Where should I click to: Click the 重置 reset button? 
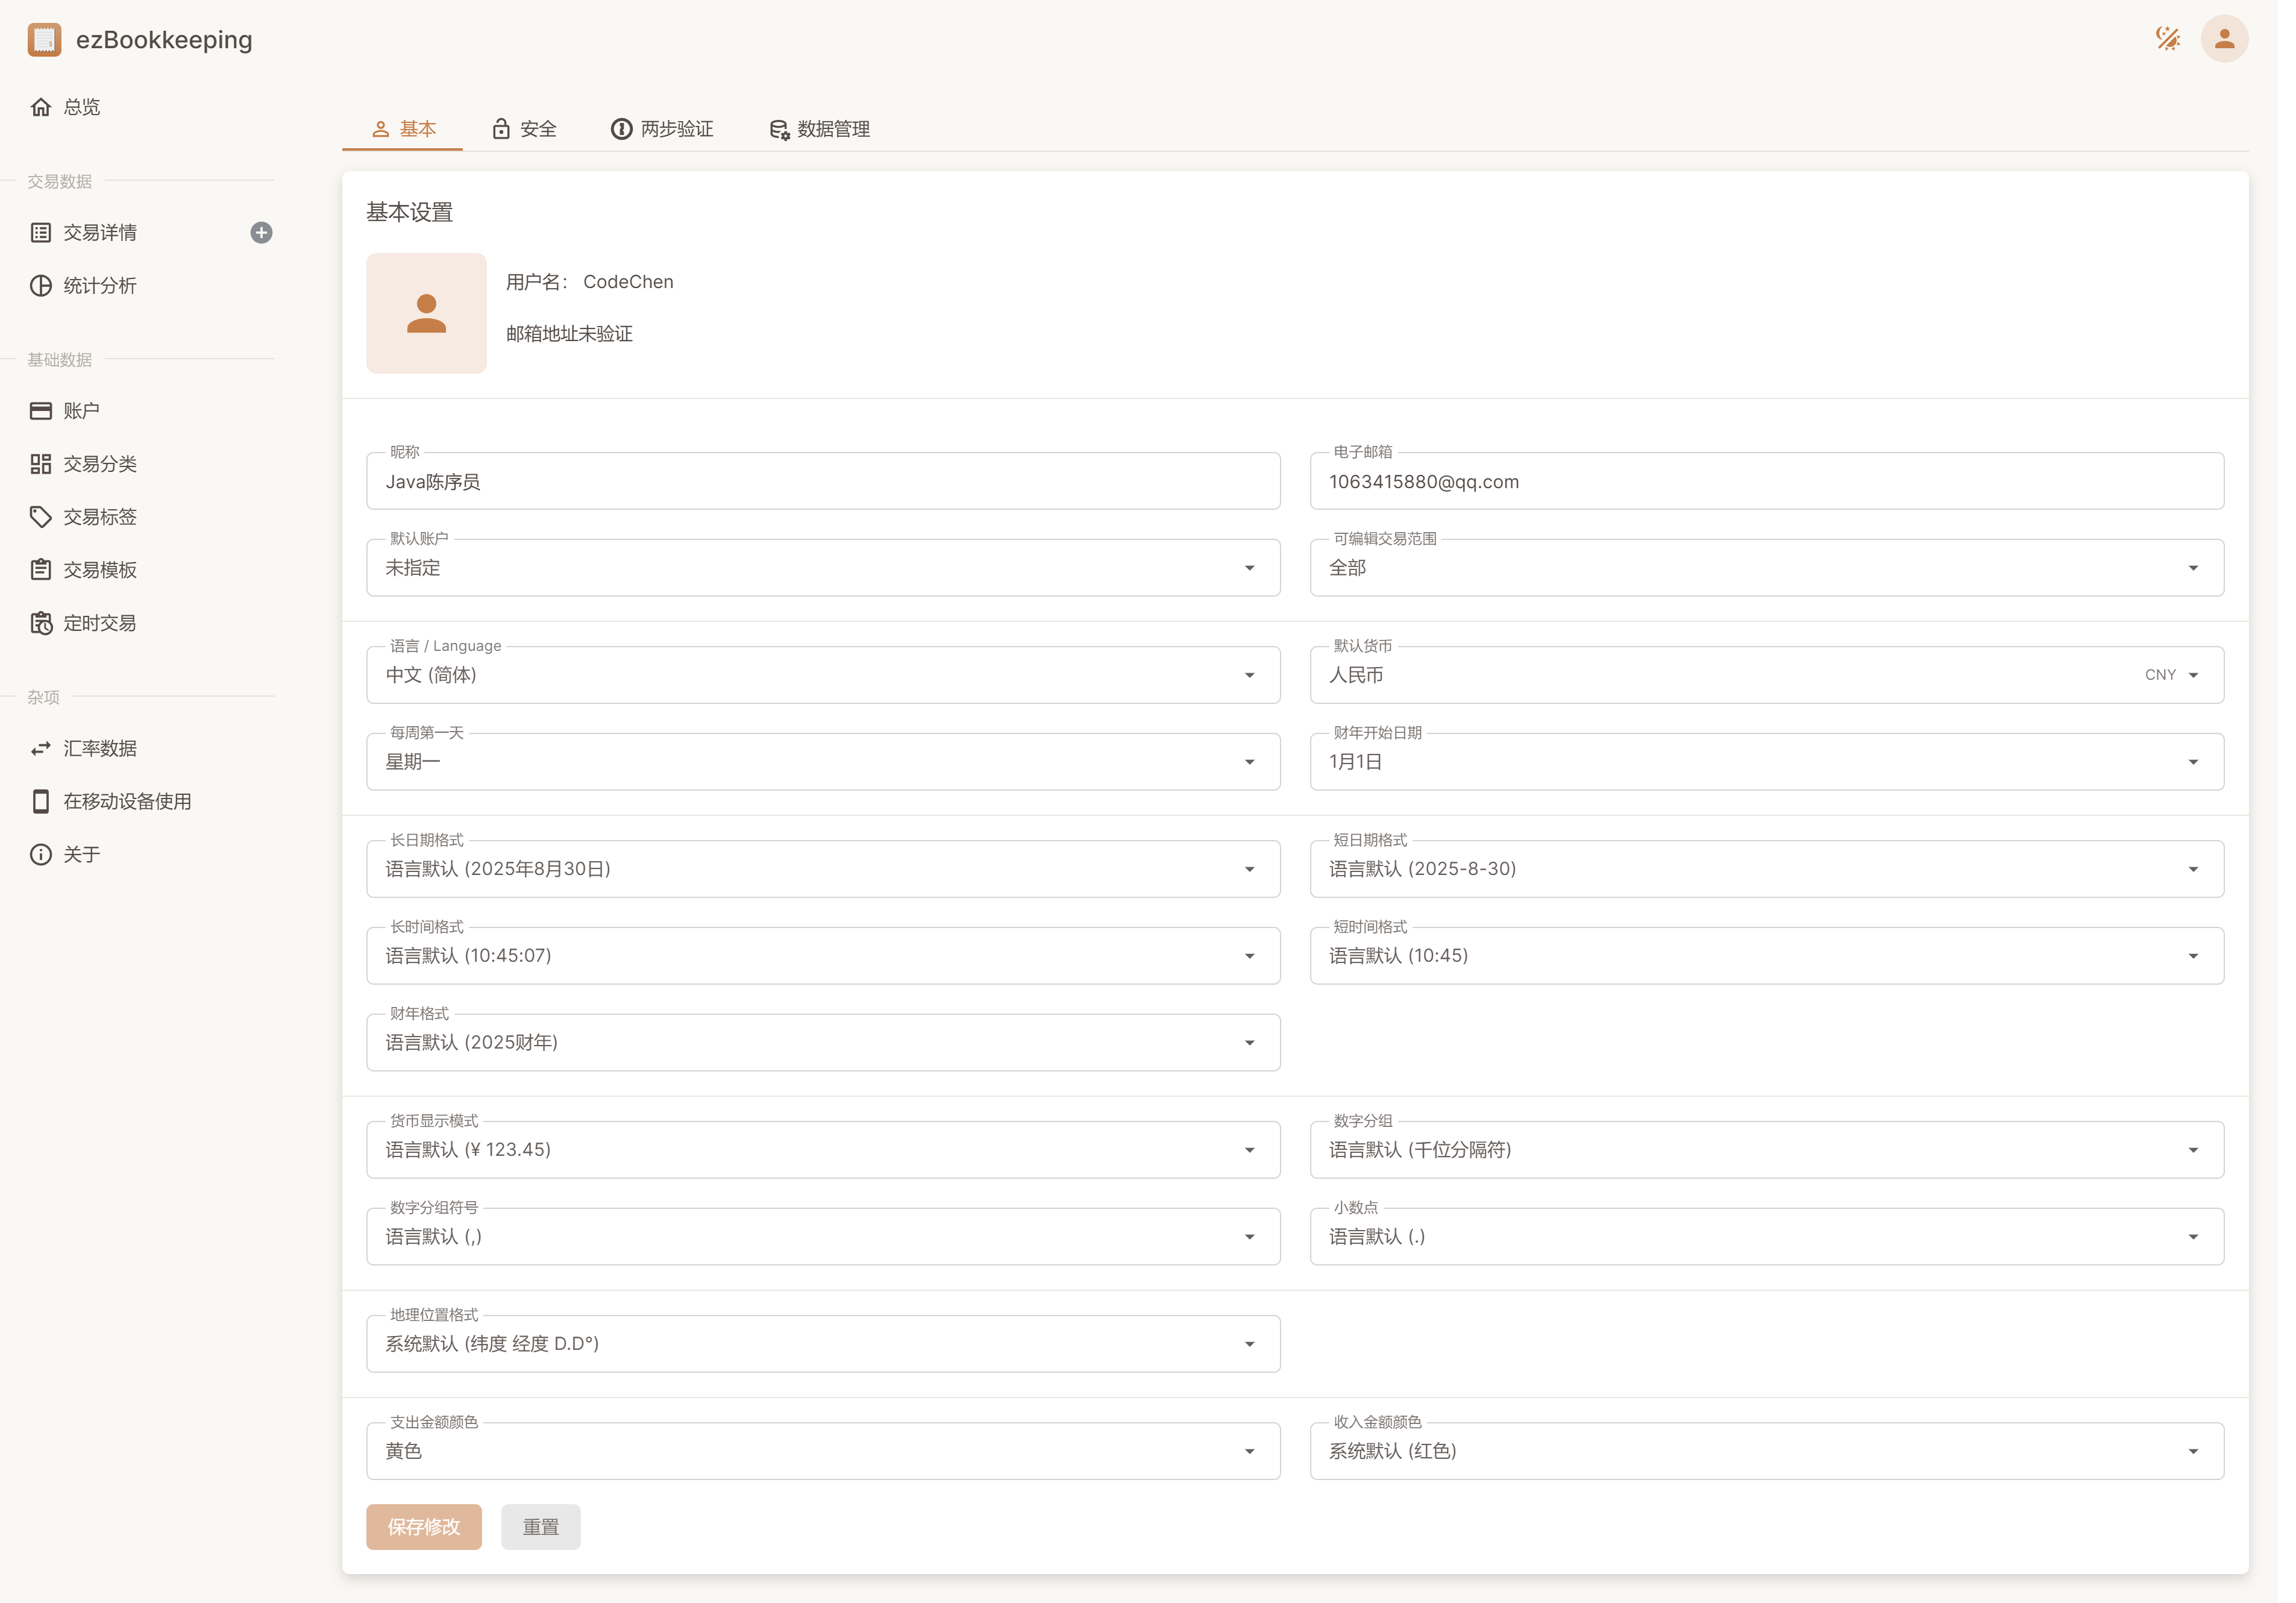click(540, 1527)
